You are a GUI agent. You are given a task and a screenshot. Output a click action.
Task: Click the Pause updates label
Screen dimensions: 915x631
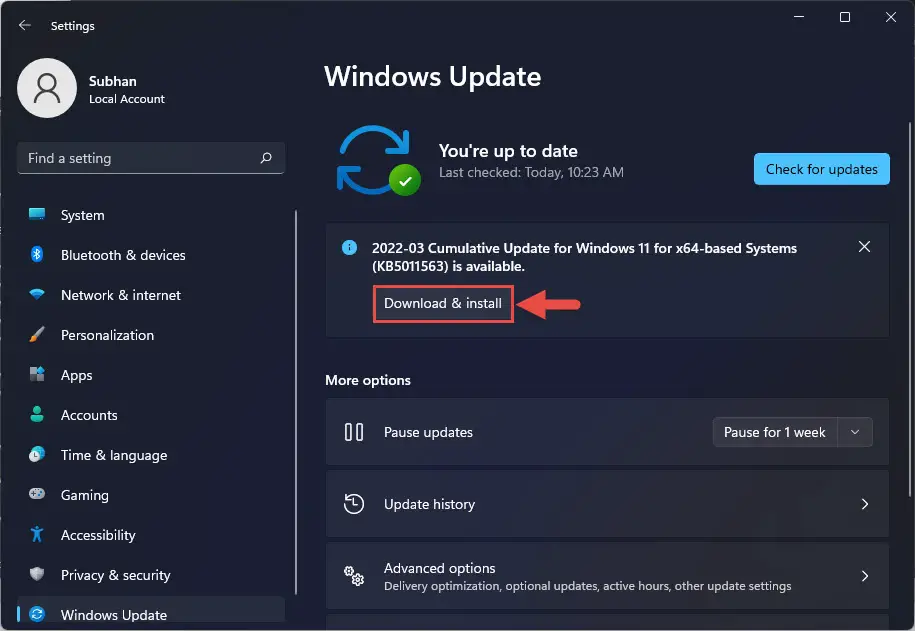click(x=428, y=432)
